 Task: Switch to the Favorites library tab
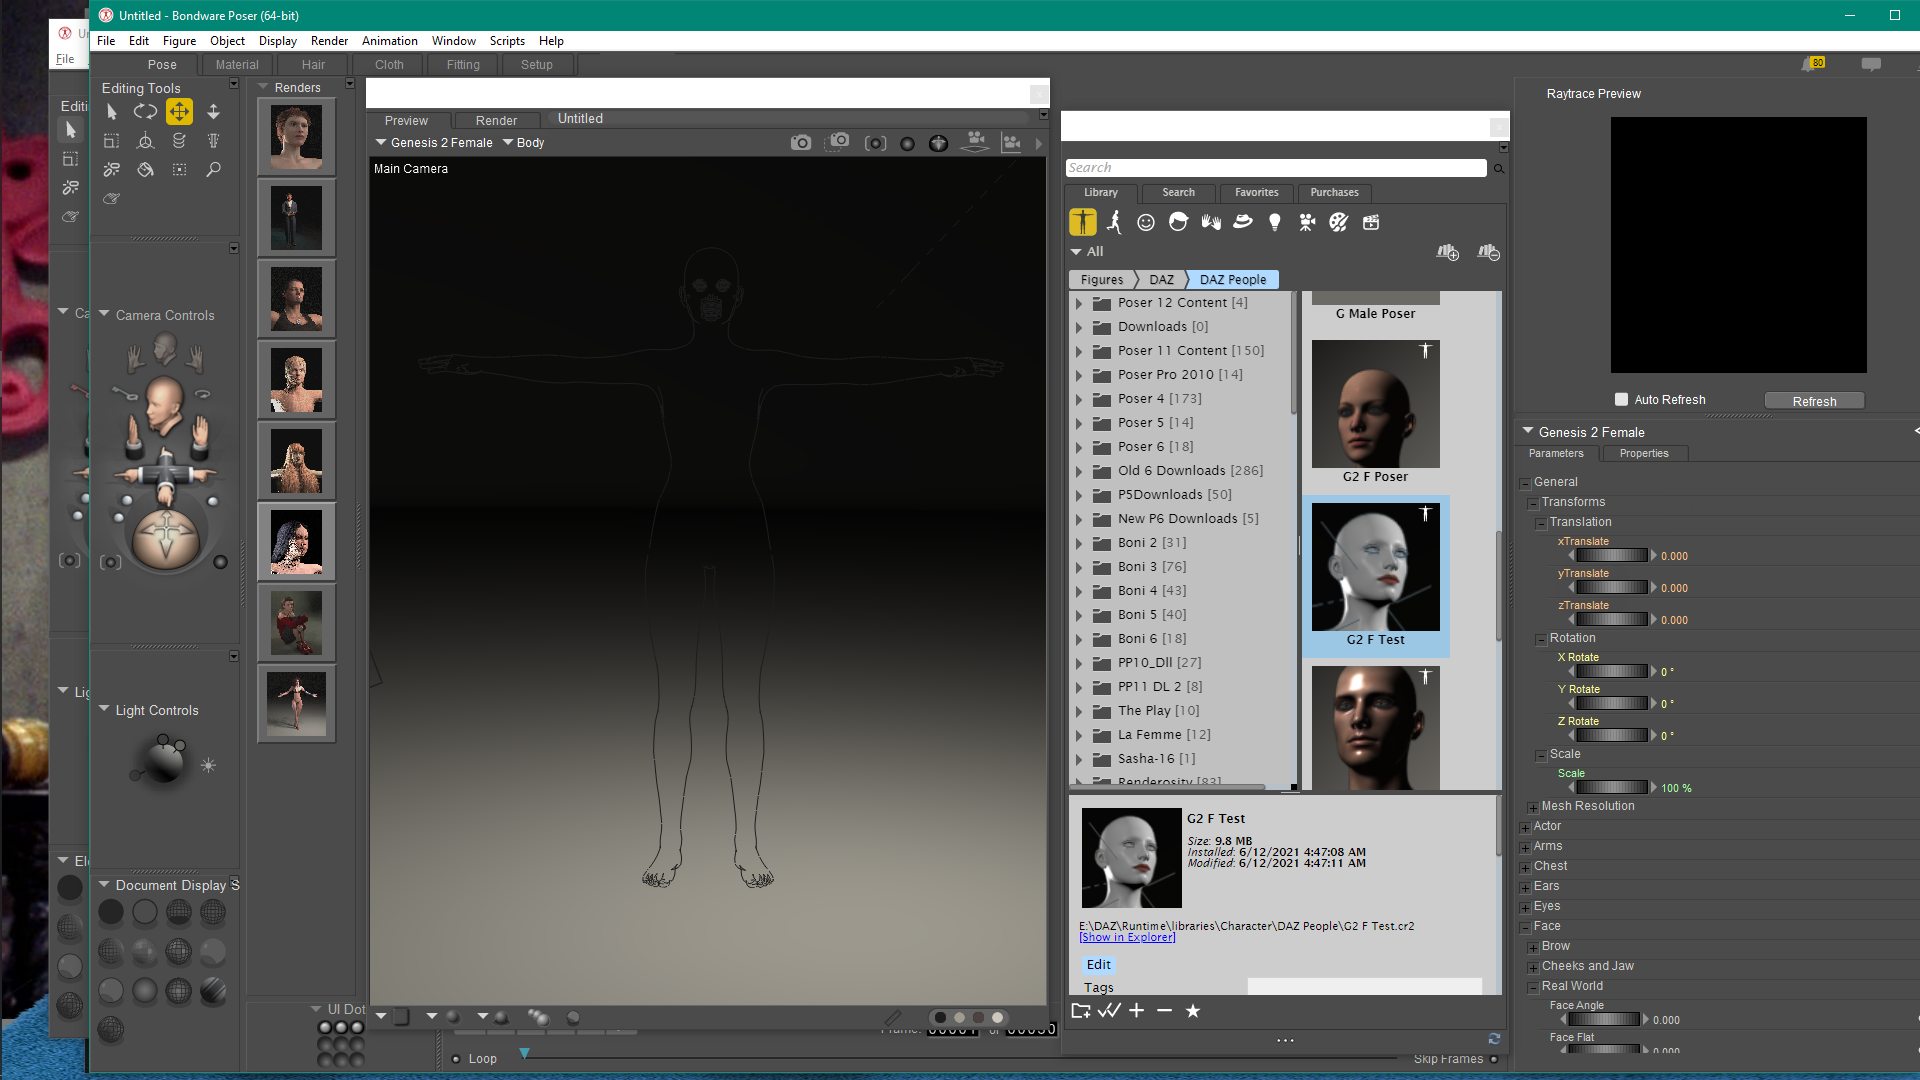(x=1256, y=192)
